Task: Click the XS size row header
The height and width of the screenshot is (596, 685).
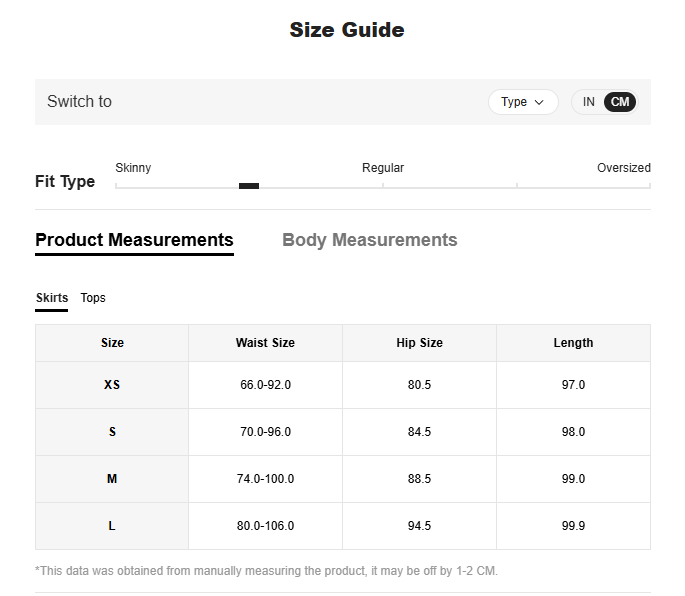Action: pyautogui.click(x=112, y=385)
